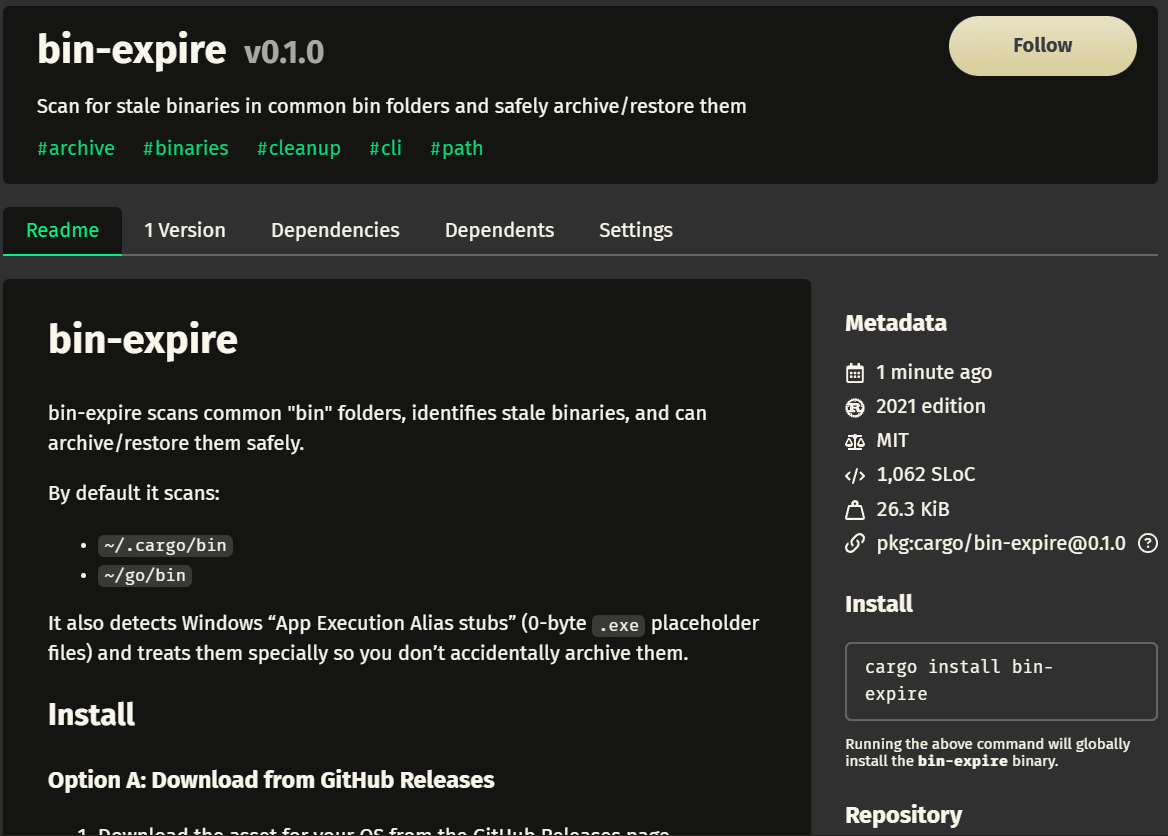The height and width of the screenshot is (836, 1168).
Task: Click the v0.1.0 version label
Action: [283, 51]
